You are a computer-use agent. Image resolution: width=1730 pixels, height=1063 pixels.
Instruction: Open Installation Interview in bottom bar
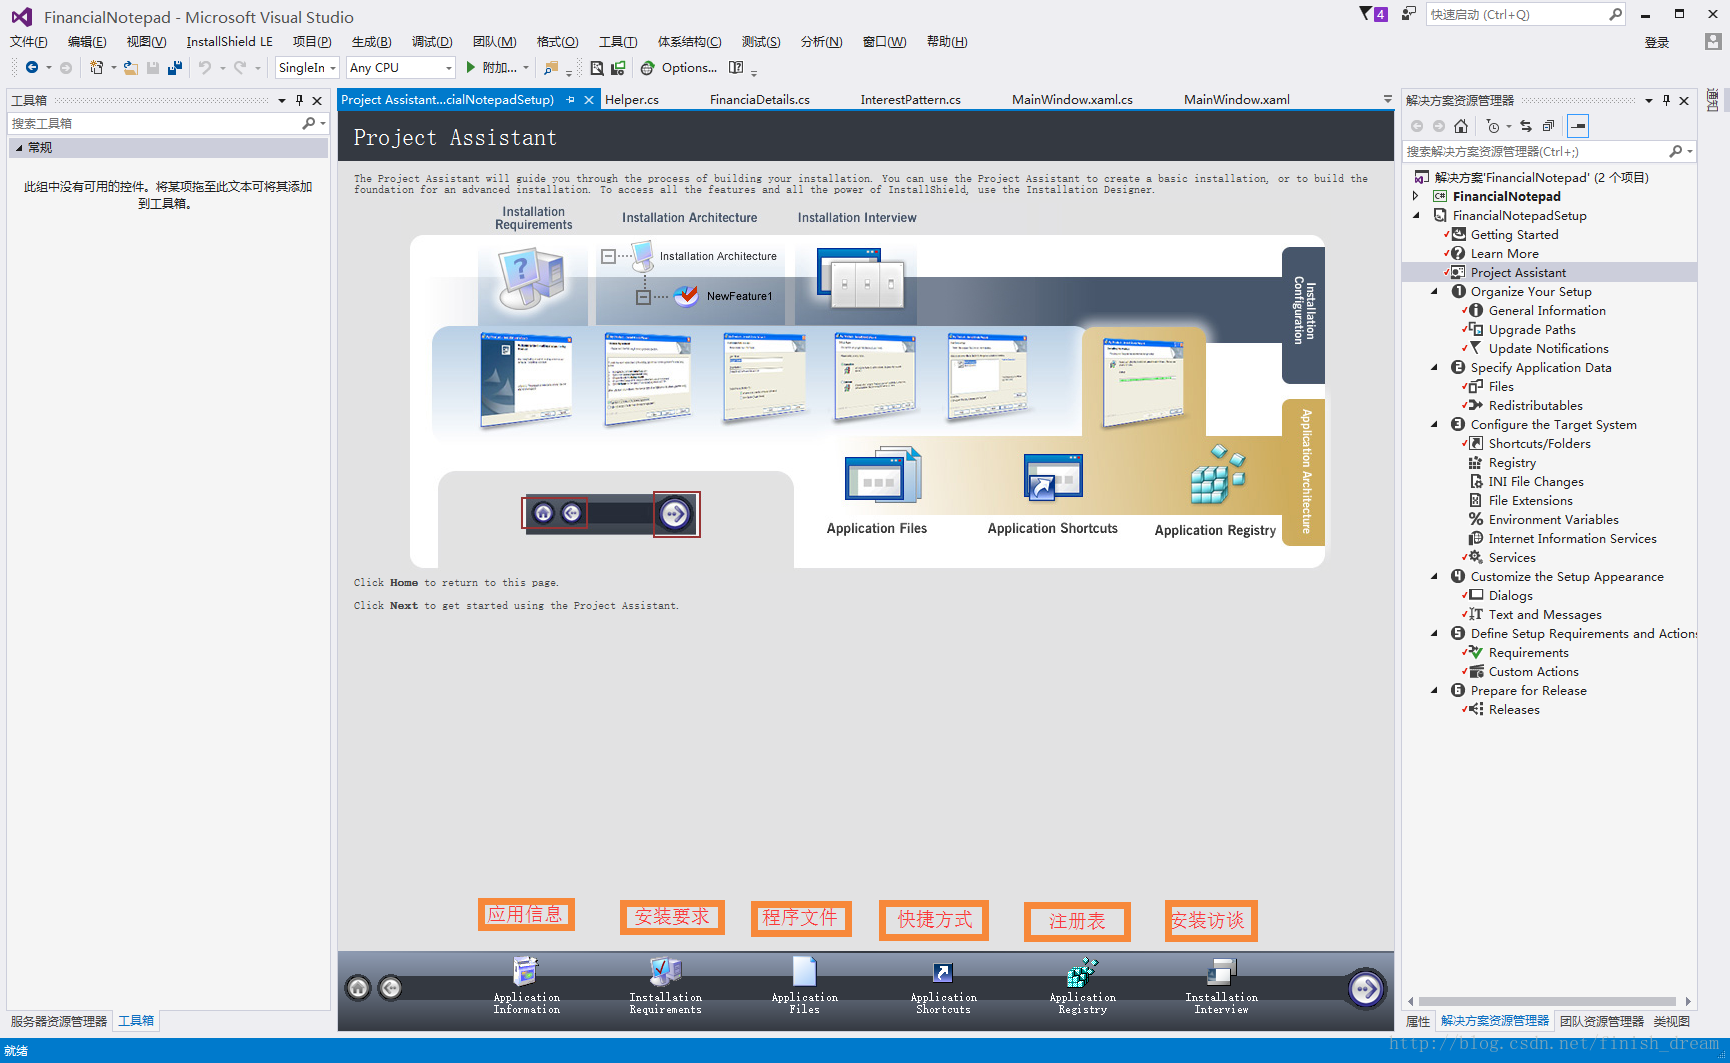[x=1221, y=986]
